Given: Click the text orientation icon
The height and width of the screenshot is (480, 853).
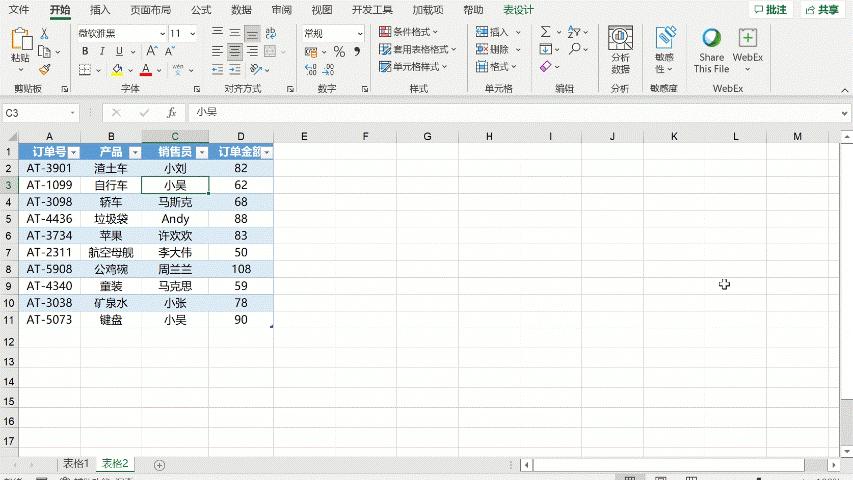Looking at the screenshot, I should [x=256, y=70].
